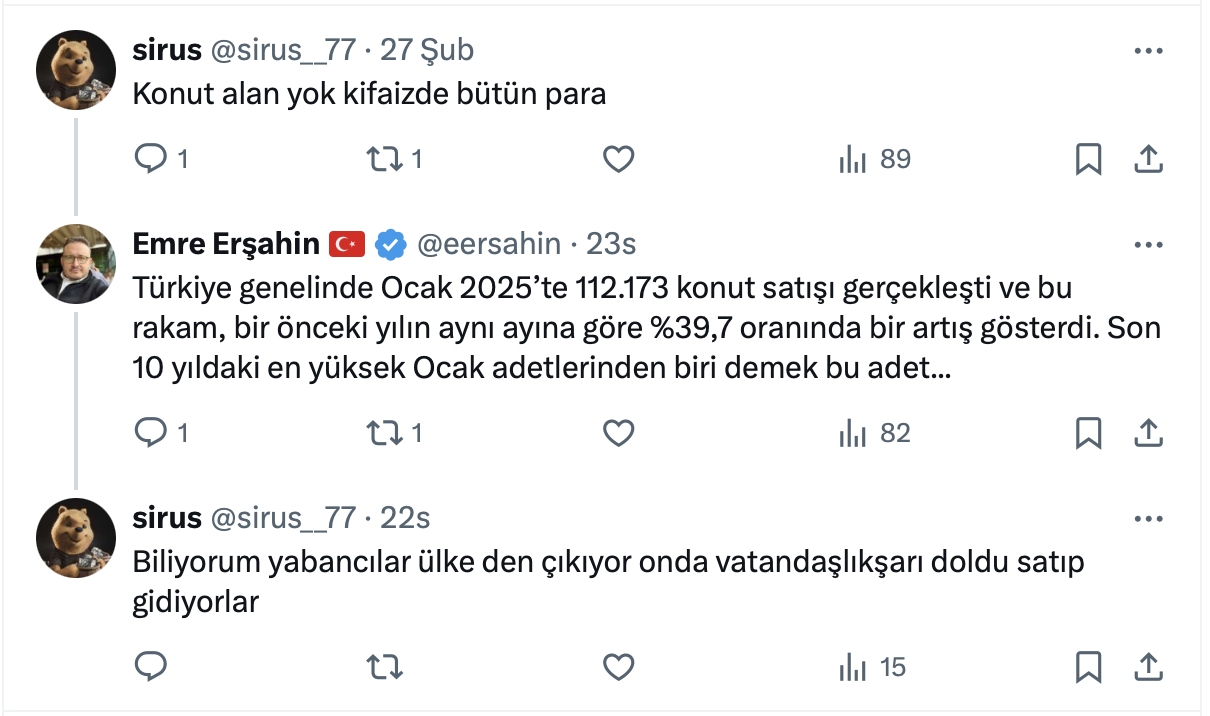Like sirus's 27 Şub tweet
Screen dimensions: 1210x716
click(619, 159)
